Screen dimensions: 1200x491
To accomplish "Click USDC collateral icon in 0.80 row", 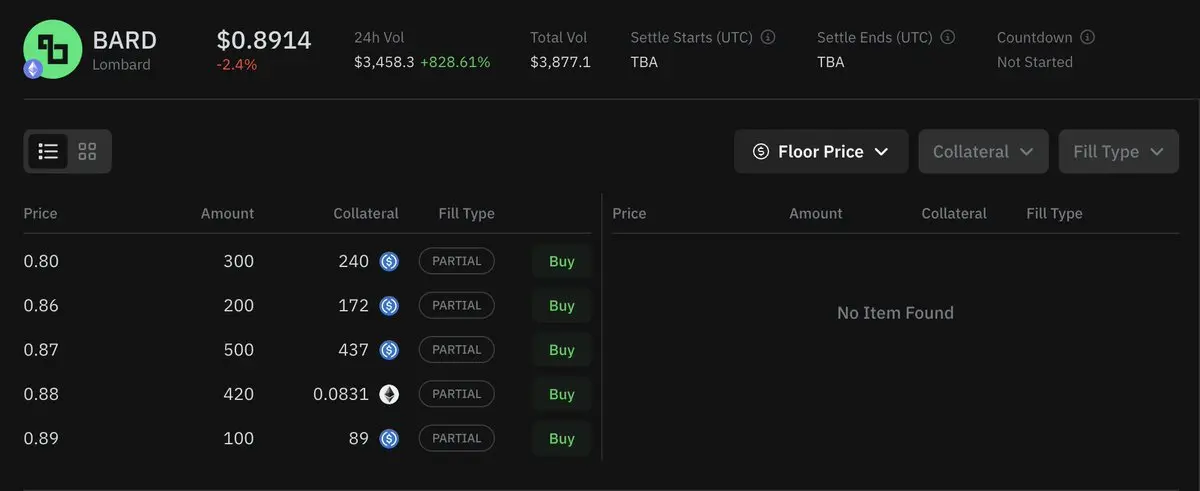I will tap(389, 262).
